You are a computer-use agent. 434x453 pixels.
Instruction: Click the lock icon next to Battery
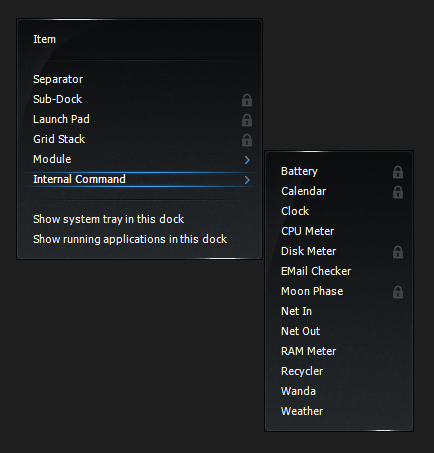(398, 172)
